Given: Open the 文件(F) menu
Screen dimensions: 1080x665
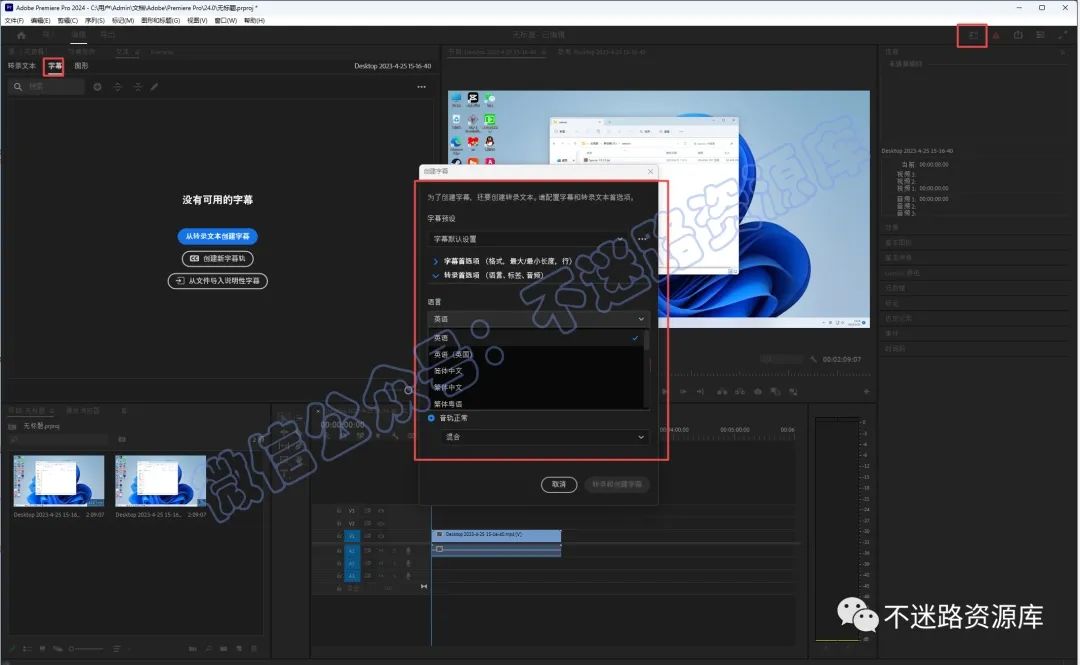Looking at the screenshot, I should click(14, 21).
